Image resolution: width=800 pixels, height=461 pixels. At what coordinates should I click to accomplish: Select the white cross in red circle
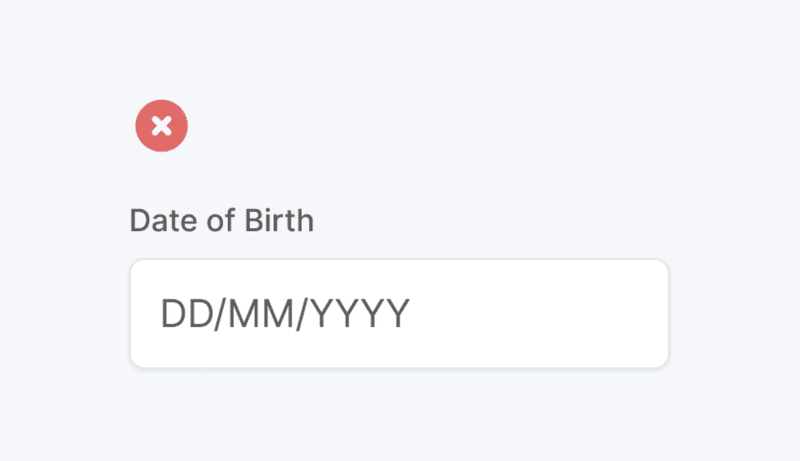coord(161,125)
